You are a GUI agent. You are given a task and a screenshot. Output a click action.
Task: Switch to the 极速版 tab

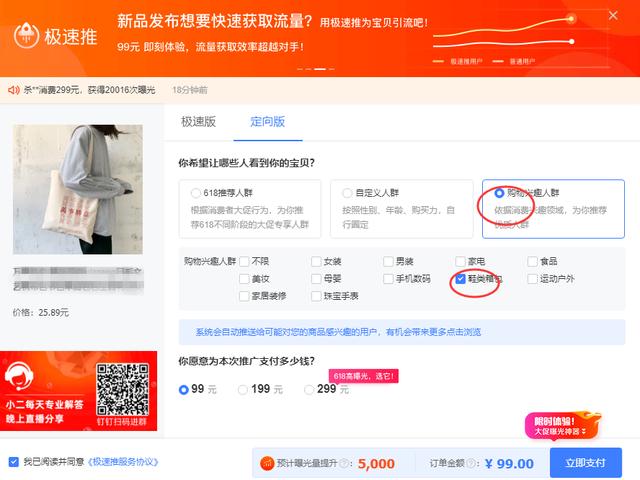(x=198, y=122)
